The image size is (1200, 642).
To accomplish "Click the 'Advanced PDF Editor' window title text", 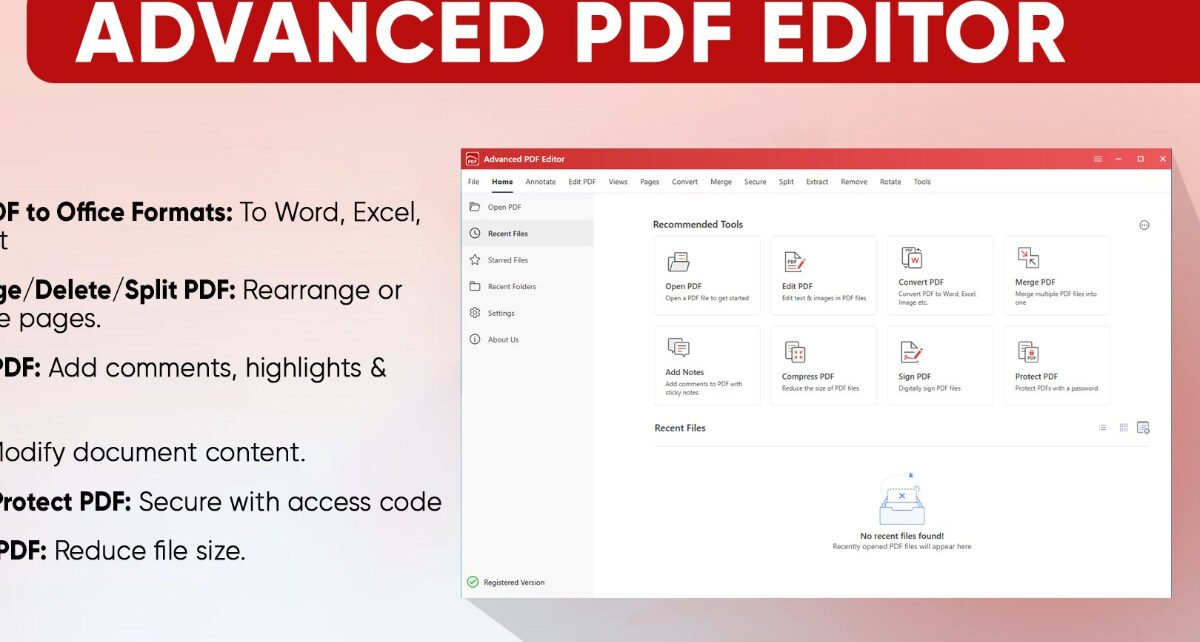I will pos(524,159).
